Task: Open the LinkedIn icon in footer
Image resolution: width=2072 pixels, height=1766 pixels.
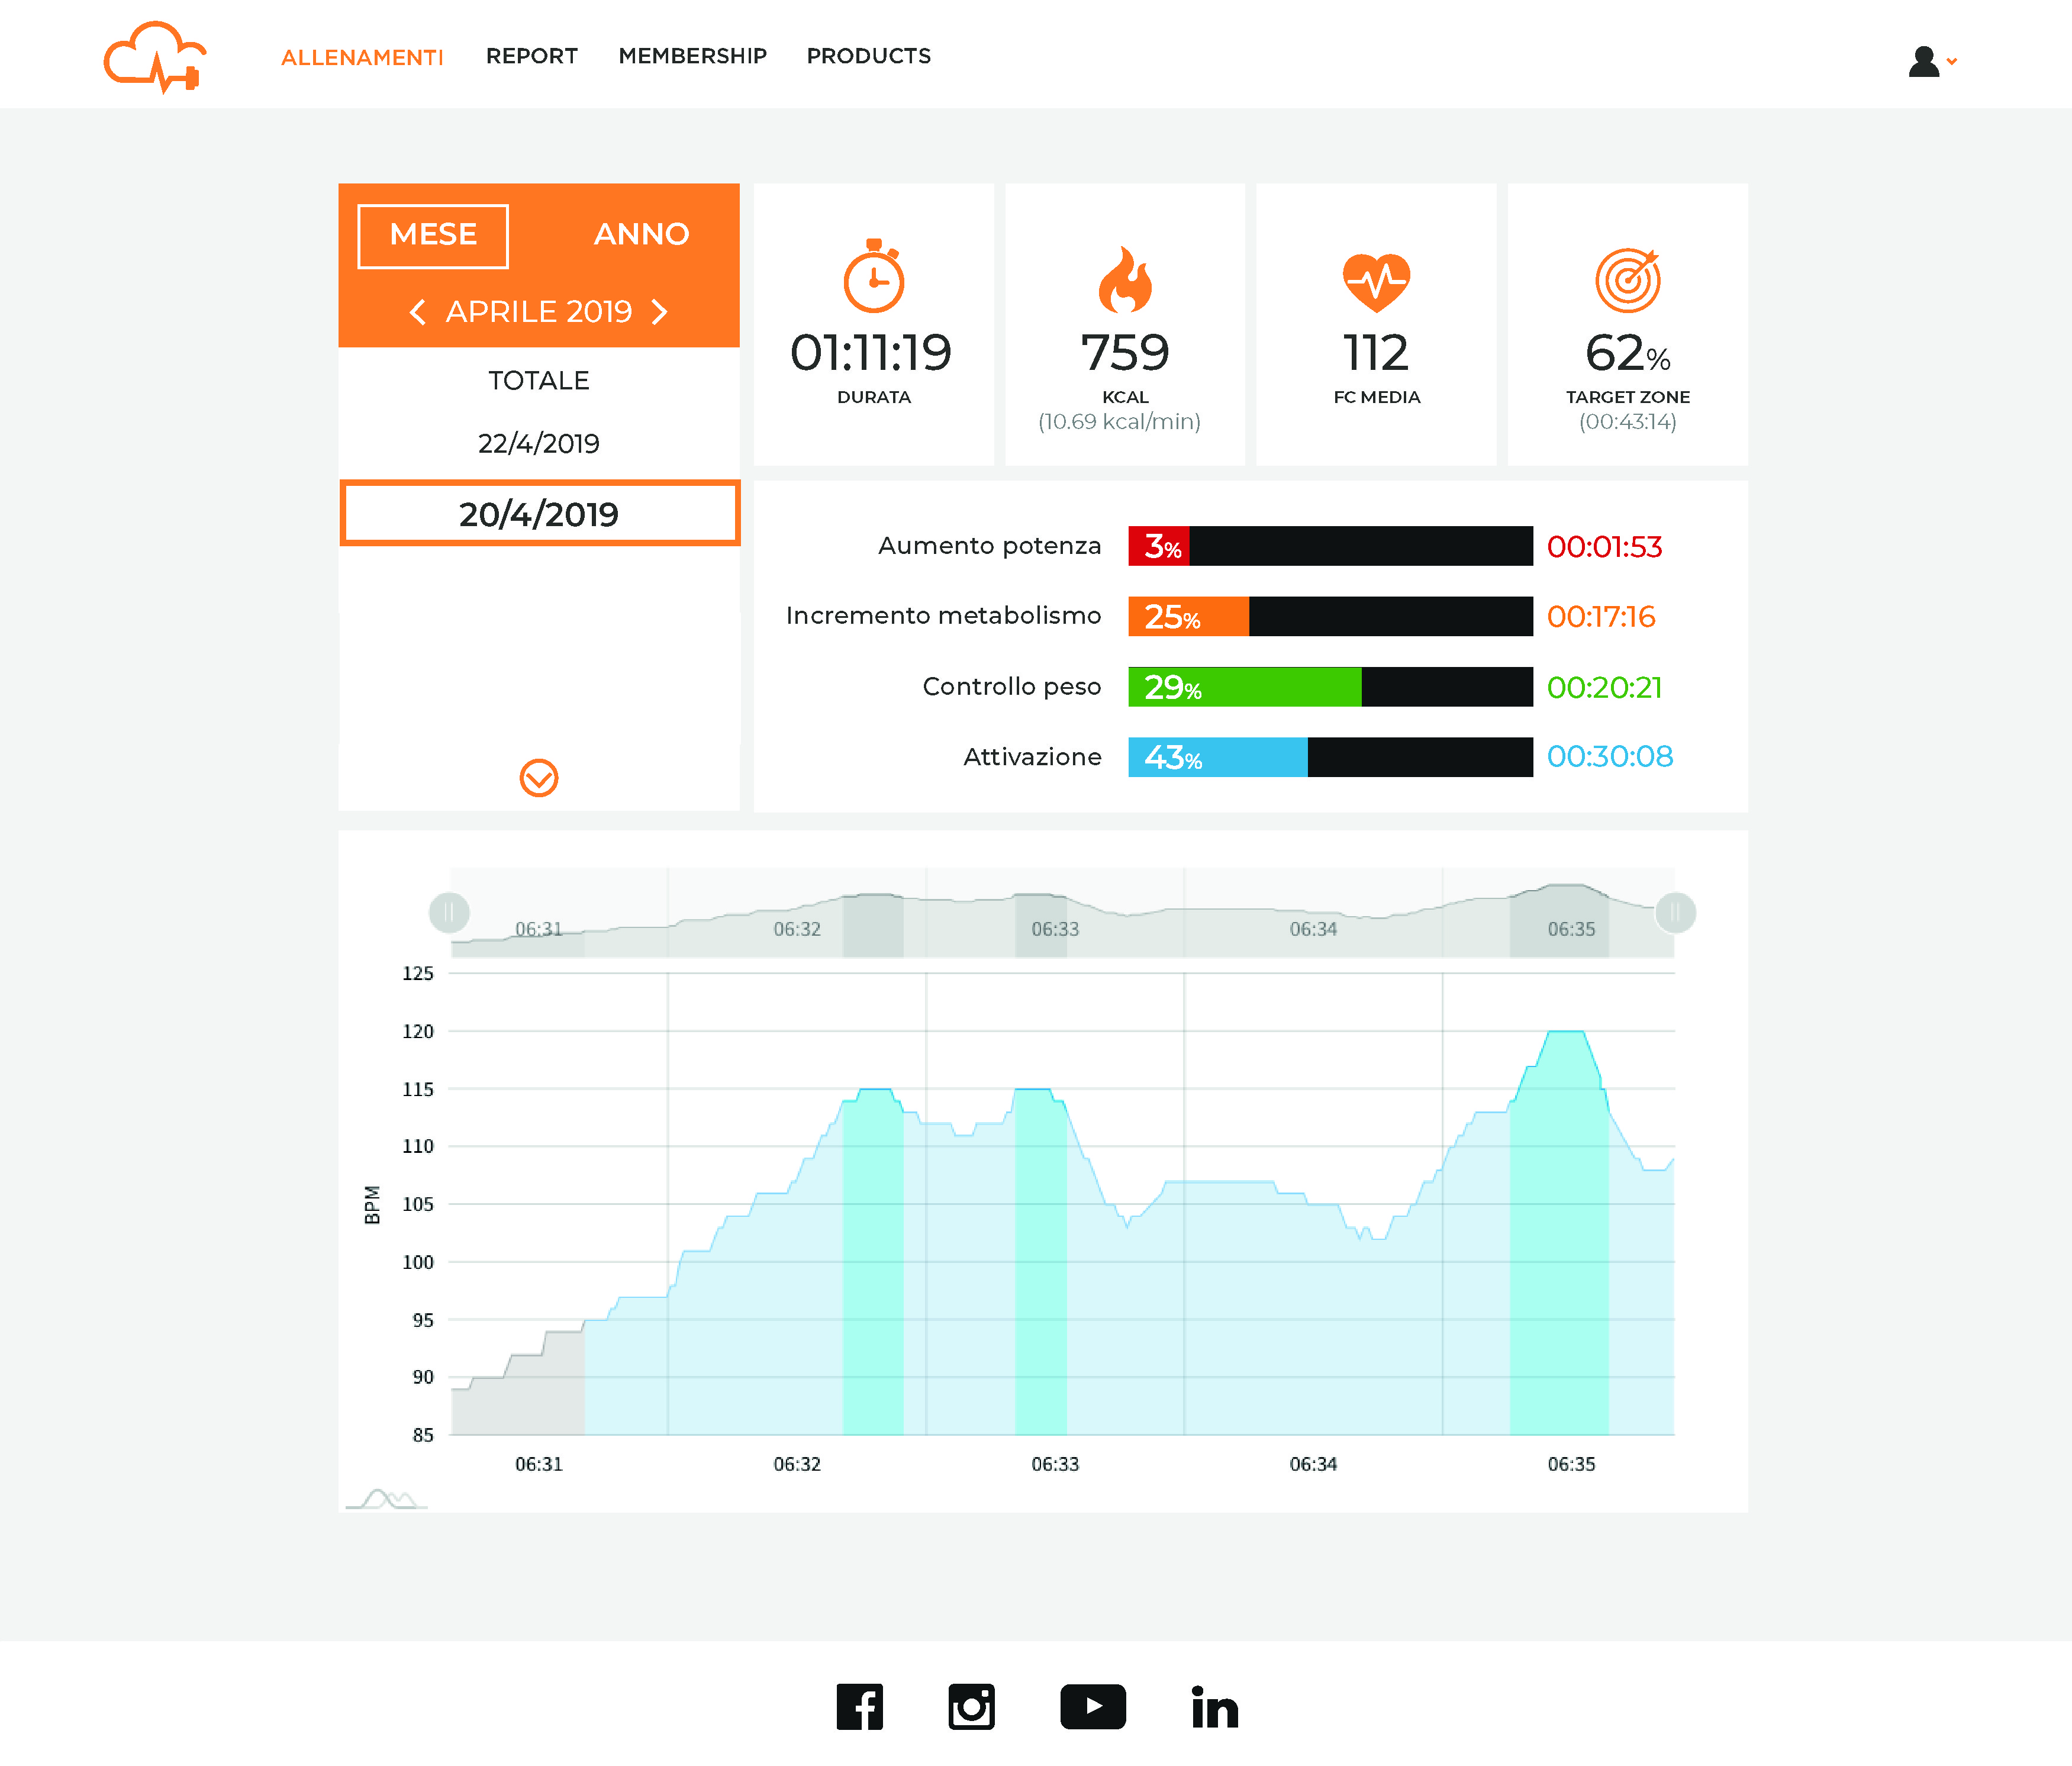Action: click(1214, 1706)
